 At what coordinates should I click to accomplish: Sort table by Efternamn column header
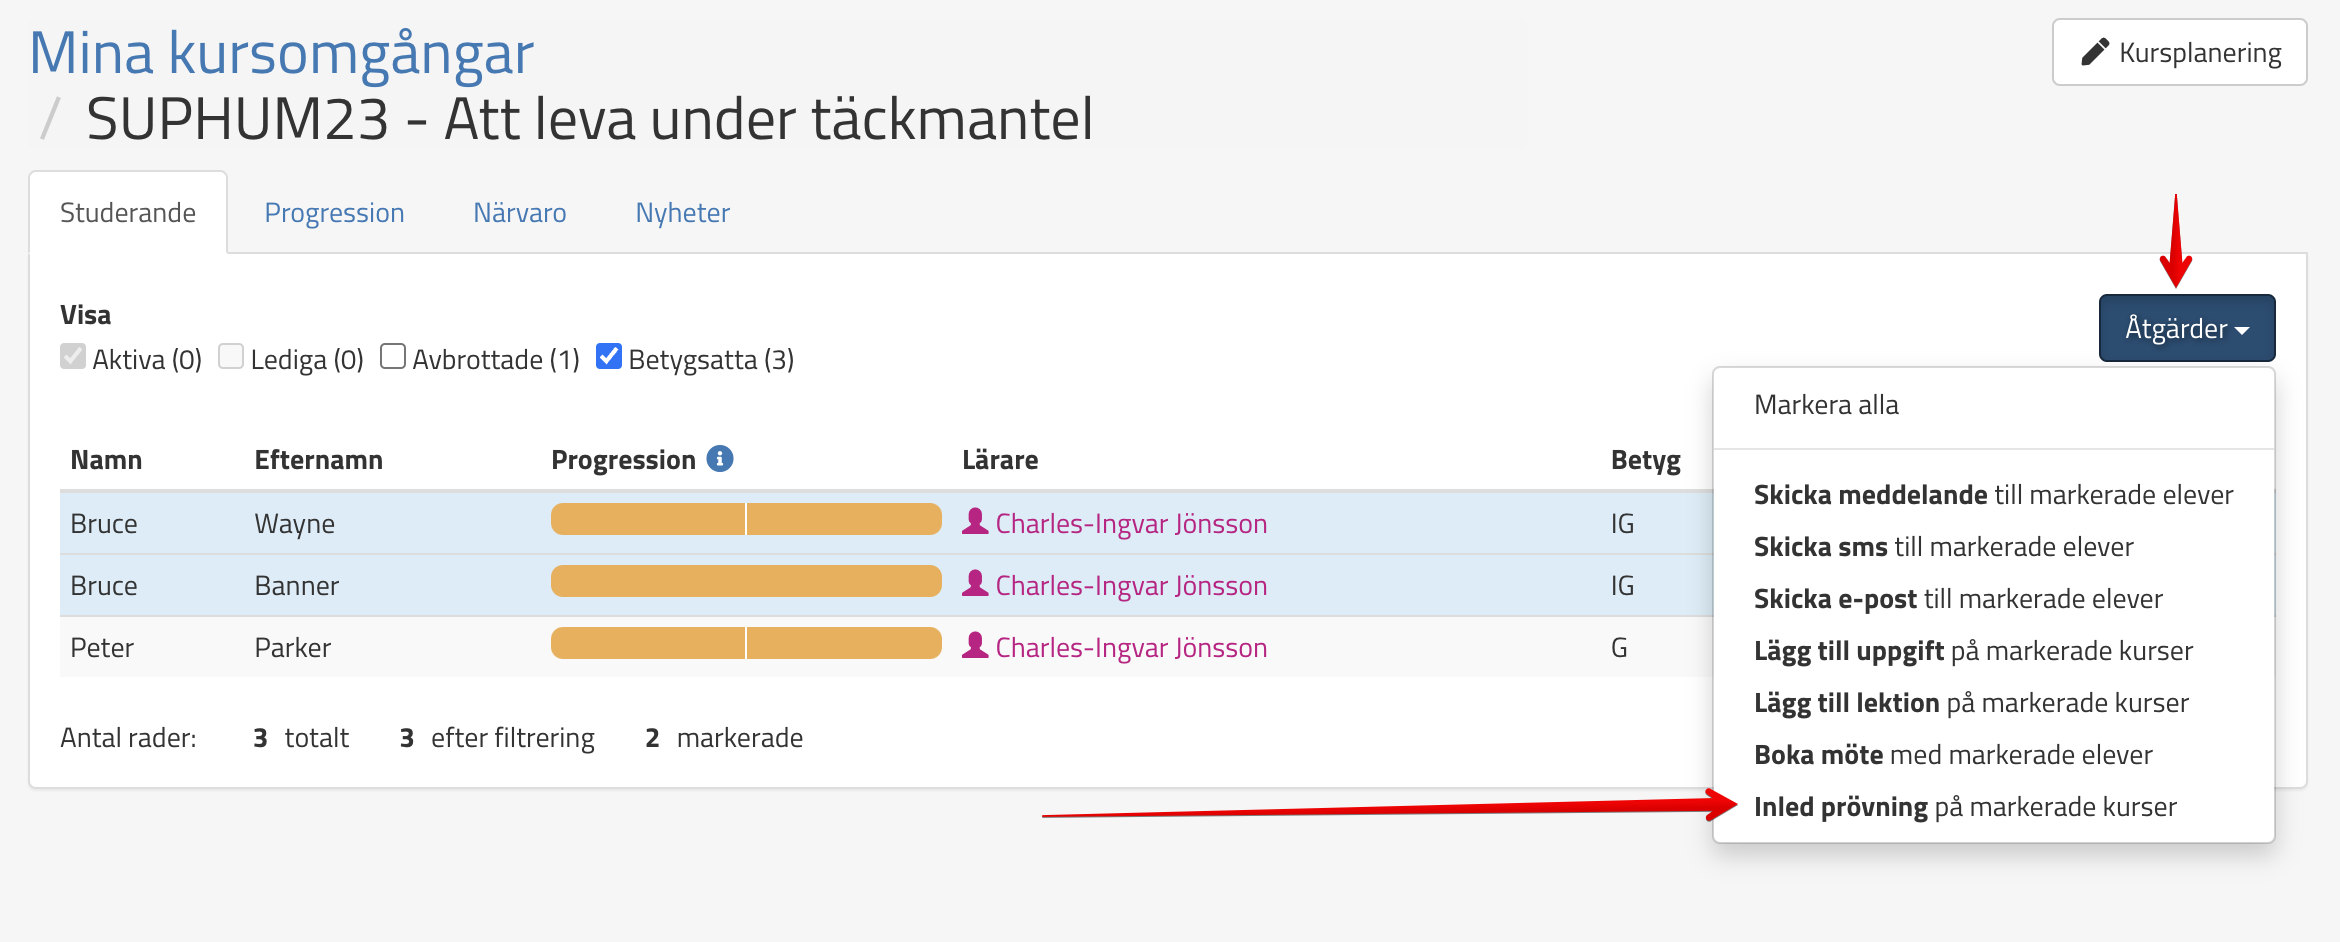pyautogui.click(x=318, y=460)
